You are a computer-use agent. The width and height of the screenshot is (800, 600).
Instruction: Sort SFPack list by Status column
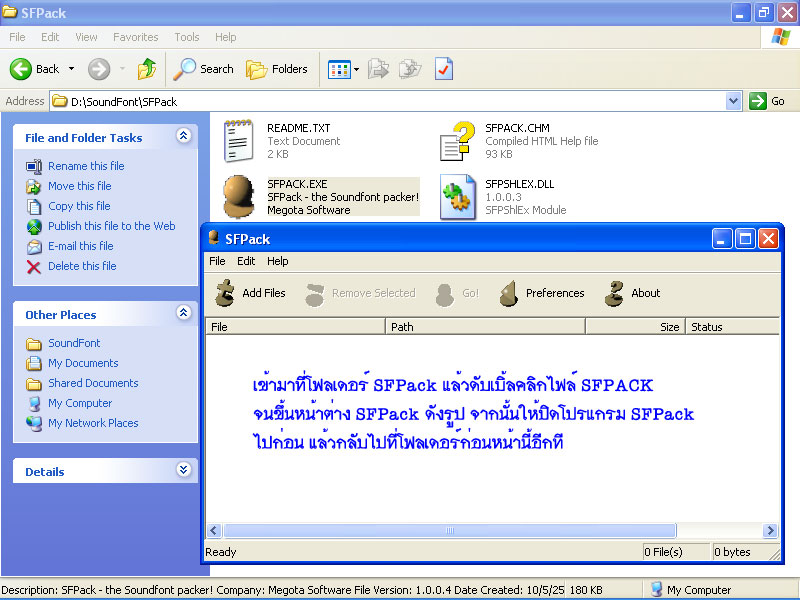[x=732, y=327]
